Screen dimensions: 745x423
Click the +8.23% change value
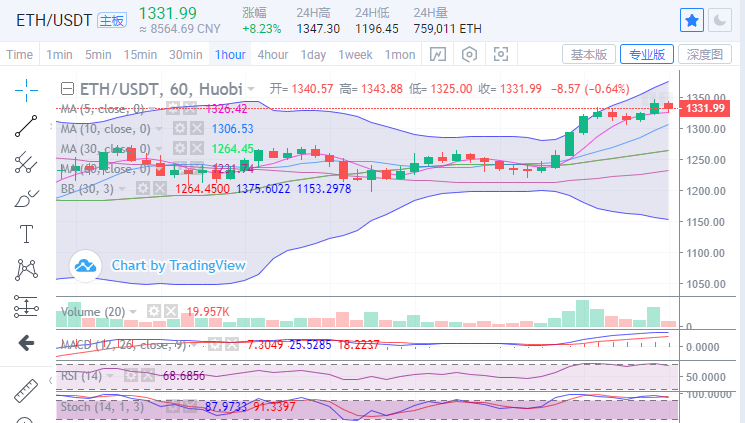(262, 29)
